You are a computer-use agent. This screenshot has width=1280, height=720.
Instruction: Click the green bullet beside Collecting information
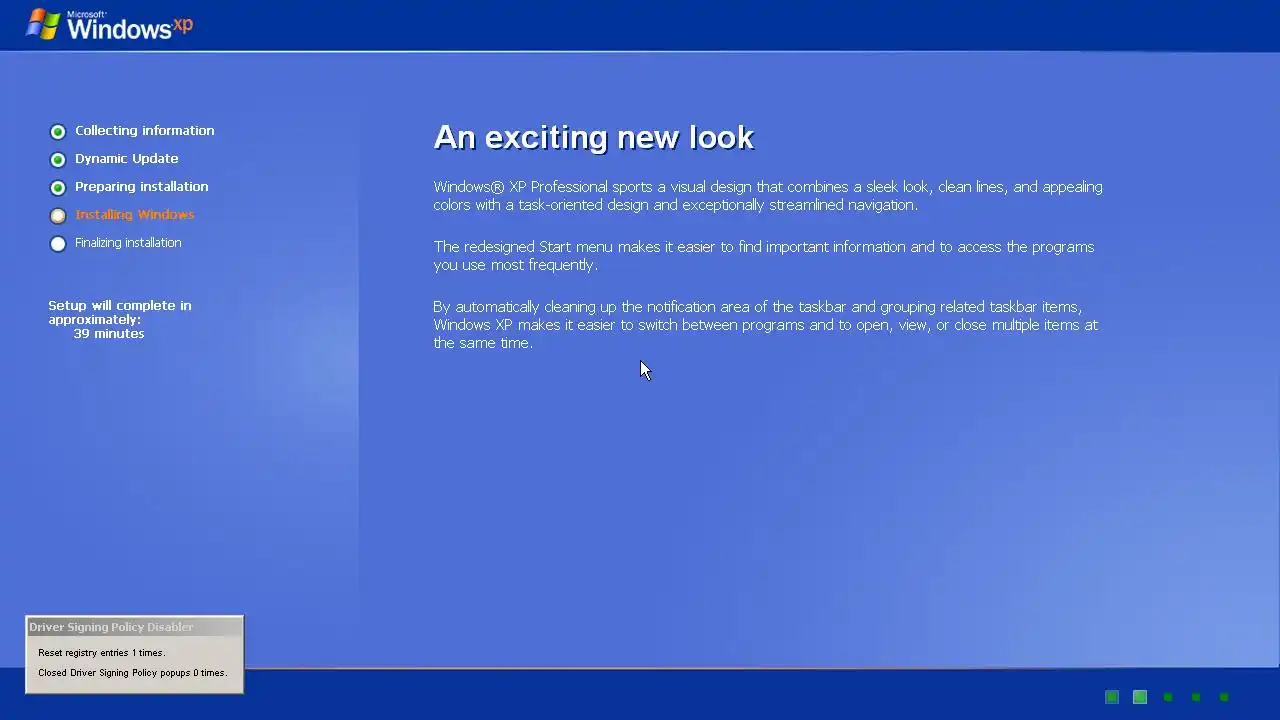click(58, 132)
